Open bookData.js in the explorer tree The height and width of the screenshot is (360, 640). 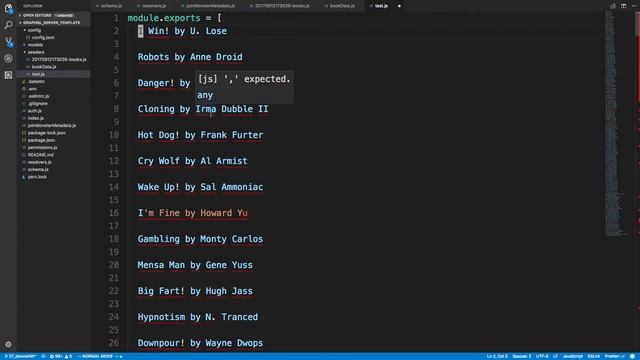coord(44,67)
